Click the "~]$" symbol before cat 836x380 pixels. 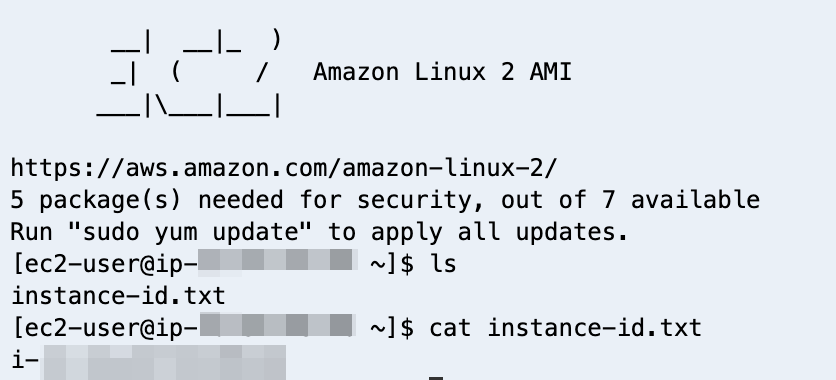click(x=392, y=328)
